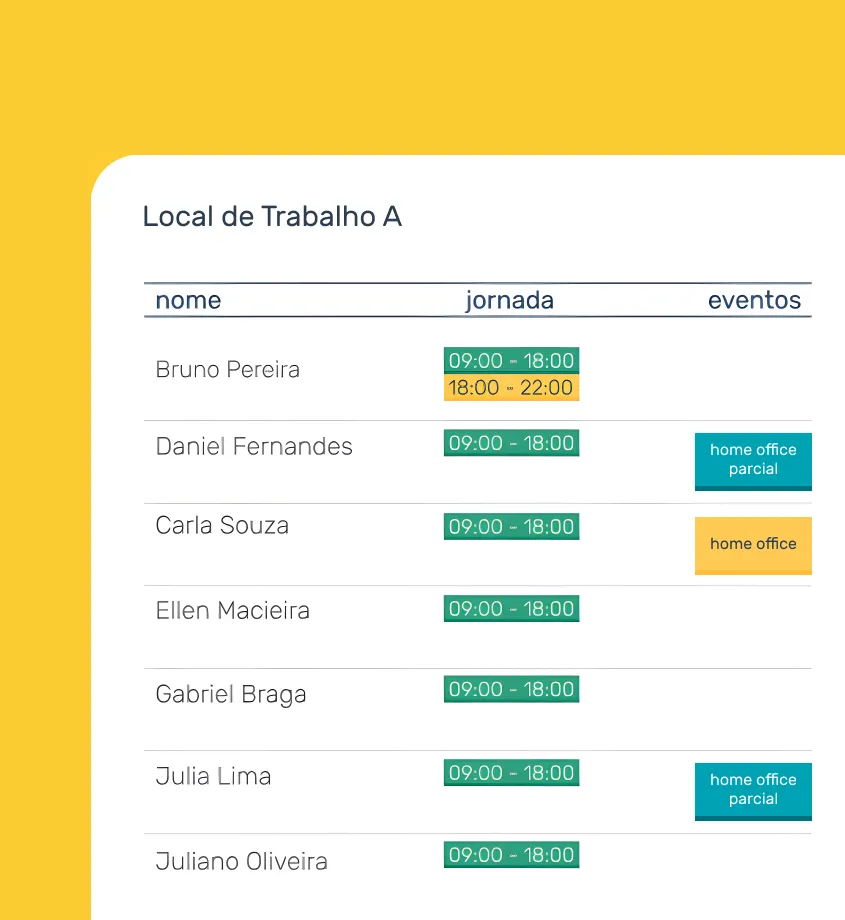Open Daniel Fernandes' home office parcial event

click(753, 461)
